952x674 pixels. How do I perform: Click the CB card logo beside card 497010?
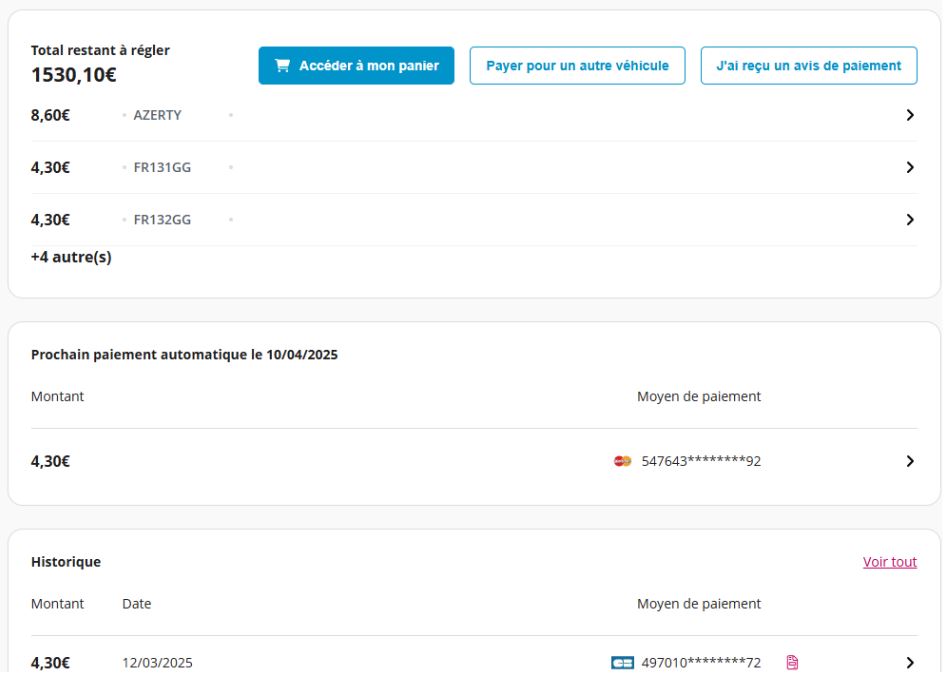(622, 662)
